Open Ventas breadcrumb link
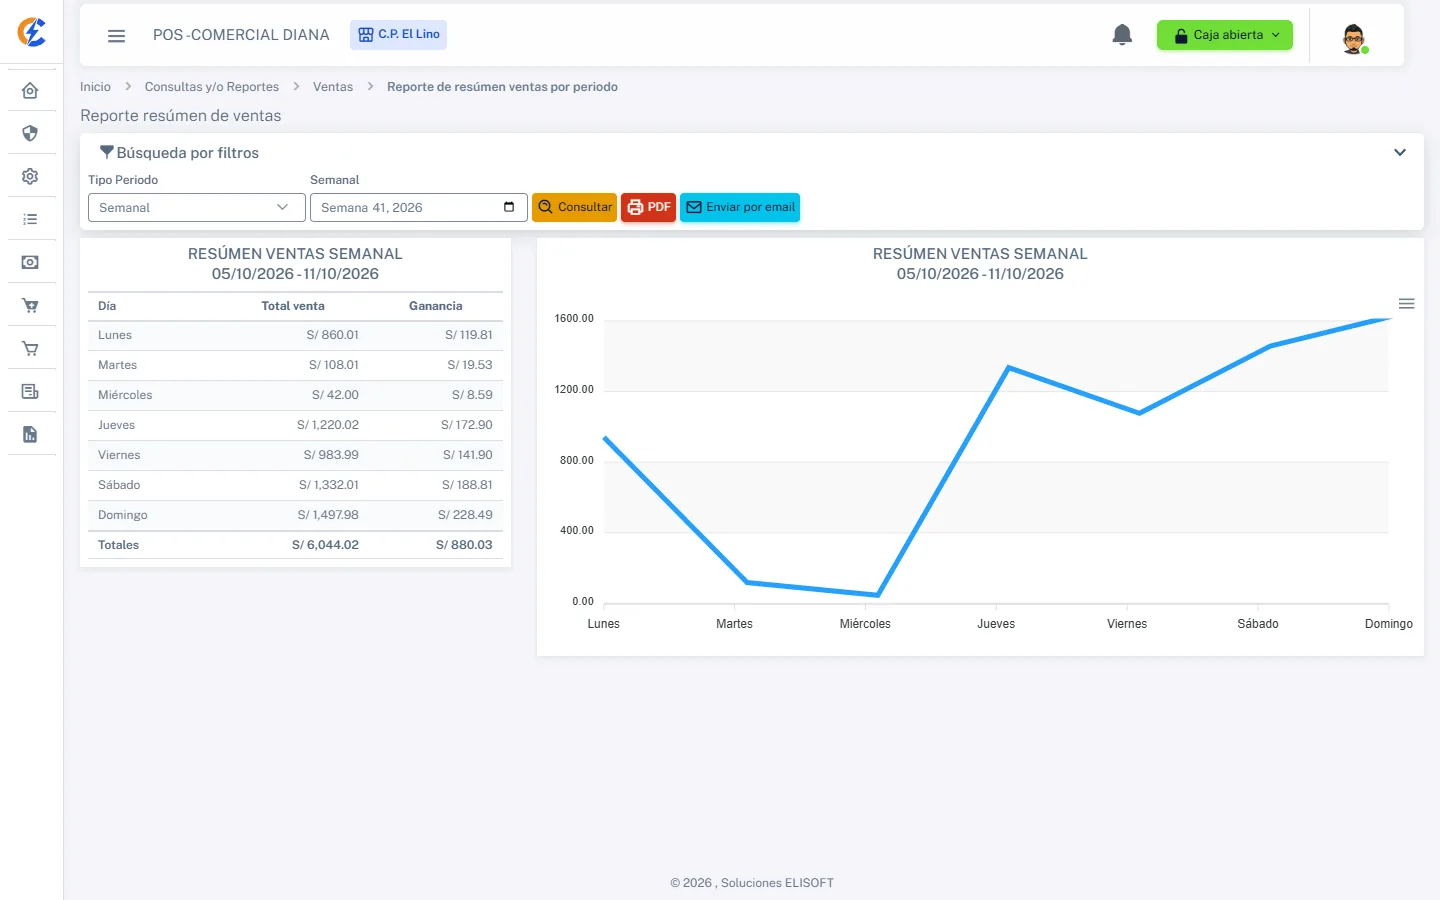 click(x=333, y=87)
